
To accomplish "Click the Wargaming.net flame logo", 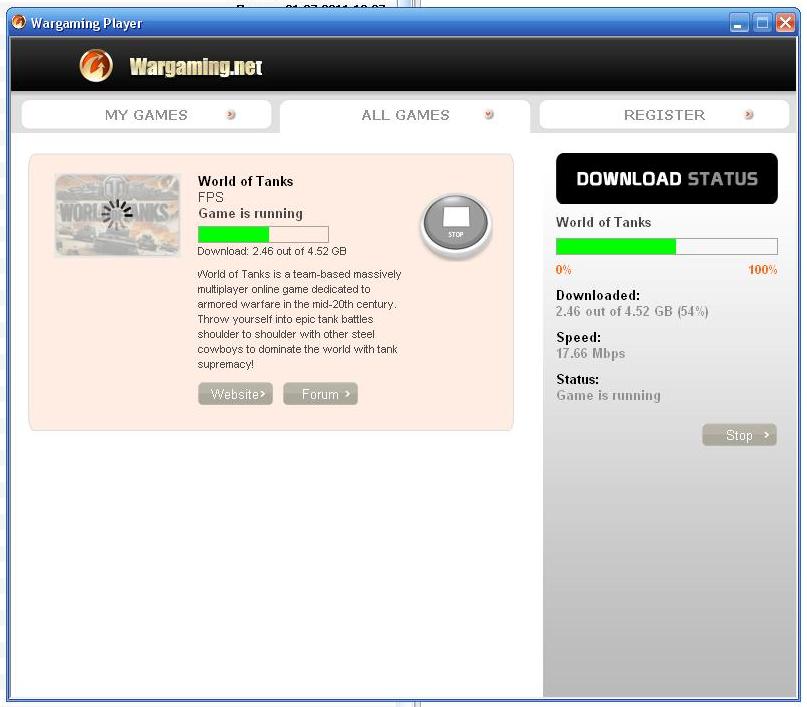I will click(96, 66).
